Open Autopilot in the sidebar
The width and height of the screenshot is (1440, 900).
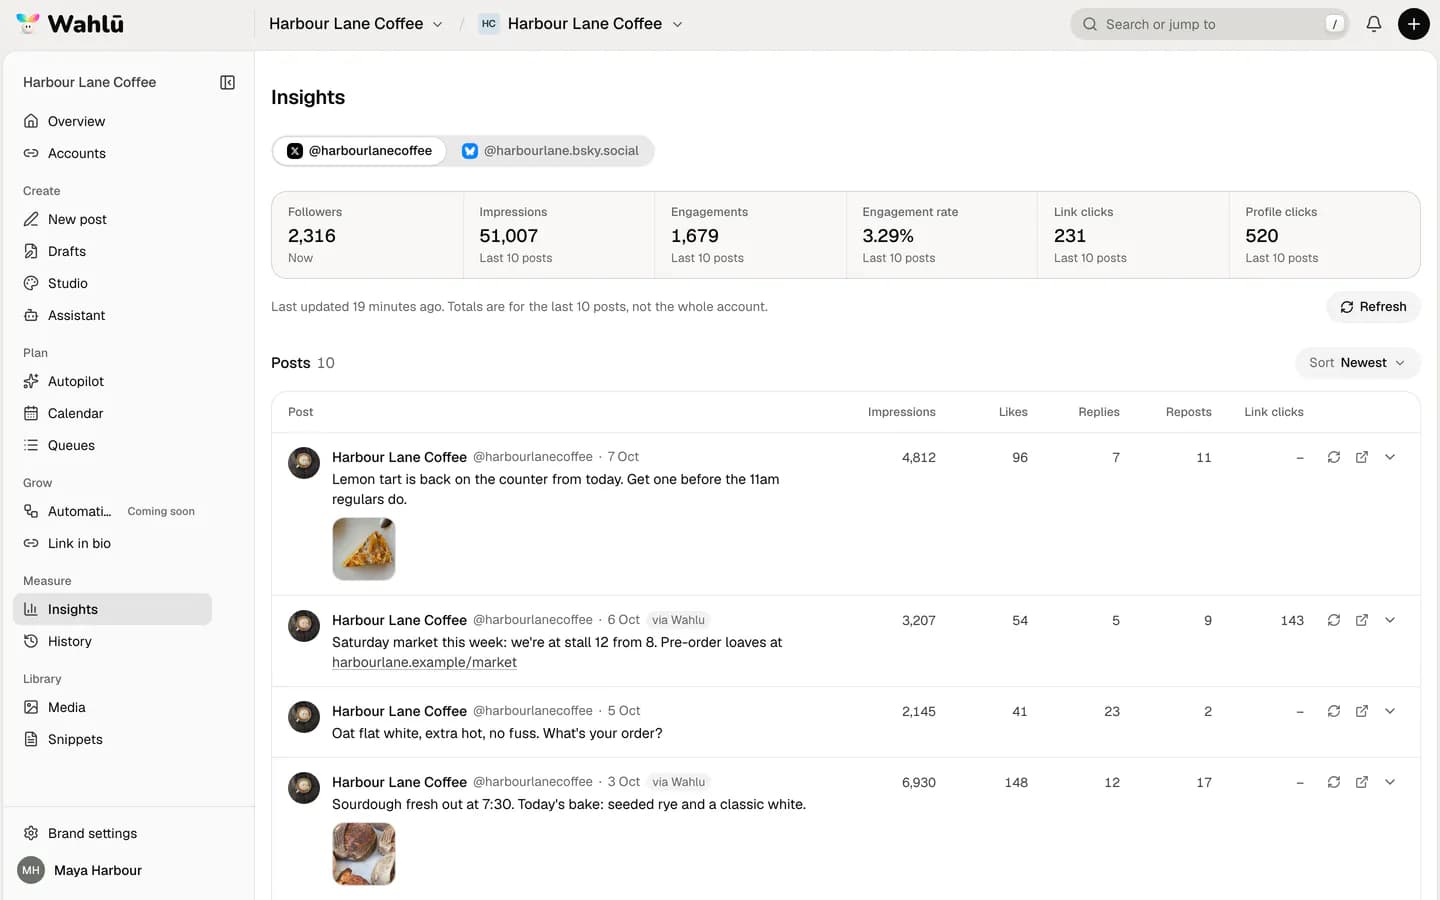pos(112,381)
